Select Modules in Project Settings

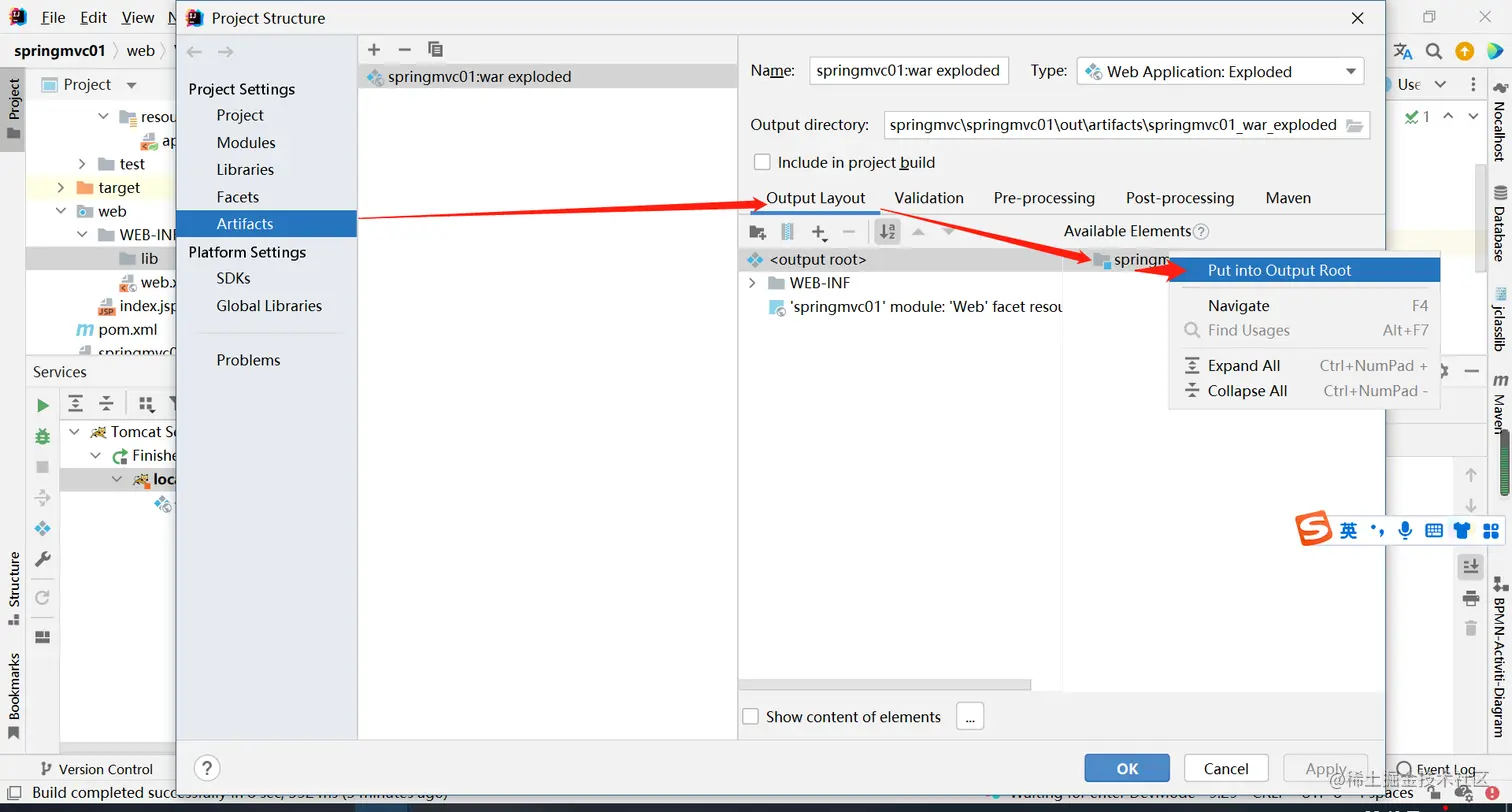(x=246, y=143)
